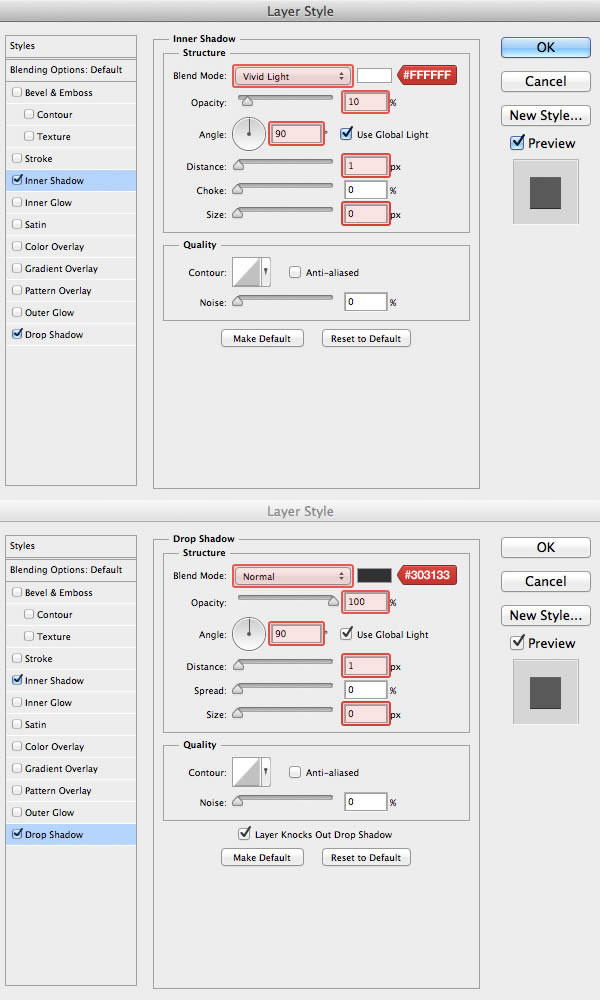Click Inner Shadow opacity slider handle

tap(247, 101)
